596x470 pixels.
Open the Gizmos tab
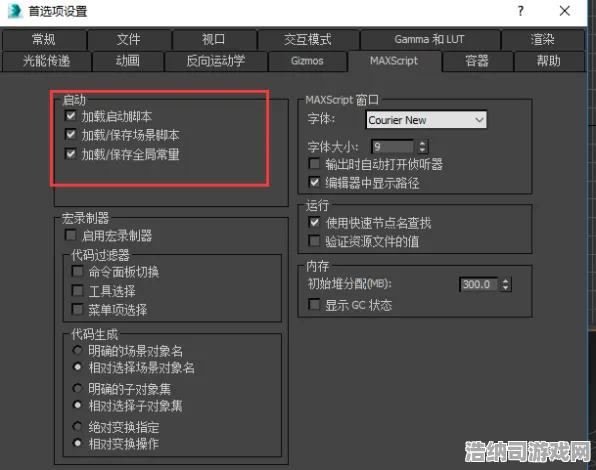307,61
